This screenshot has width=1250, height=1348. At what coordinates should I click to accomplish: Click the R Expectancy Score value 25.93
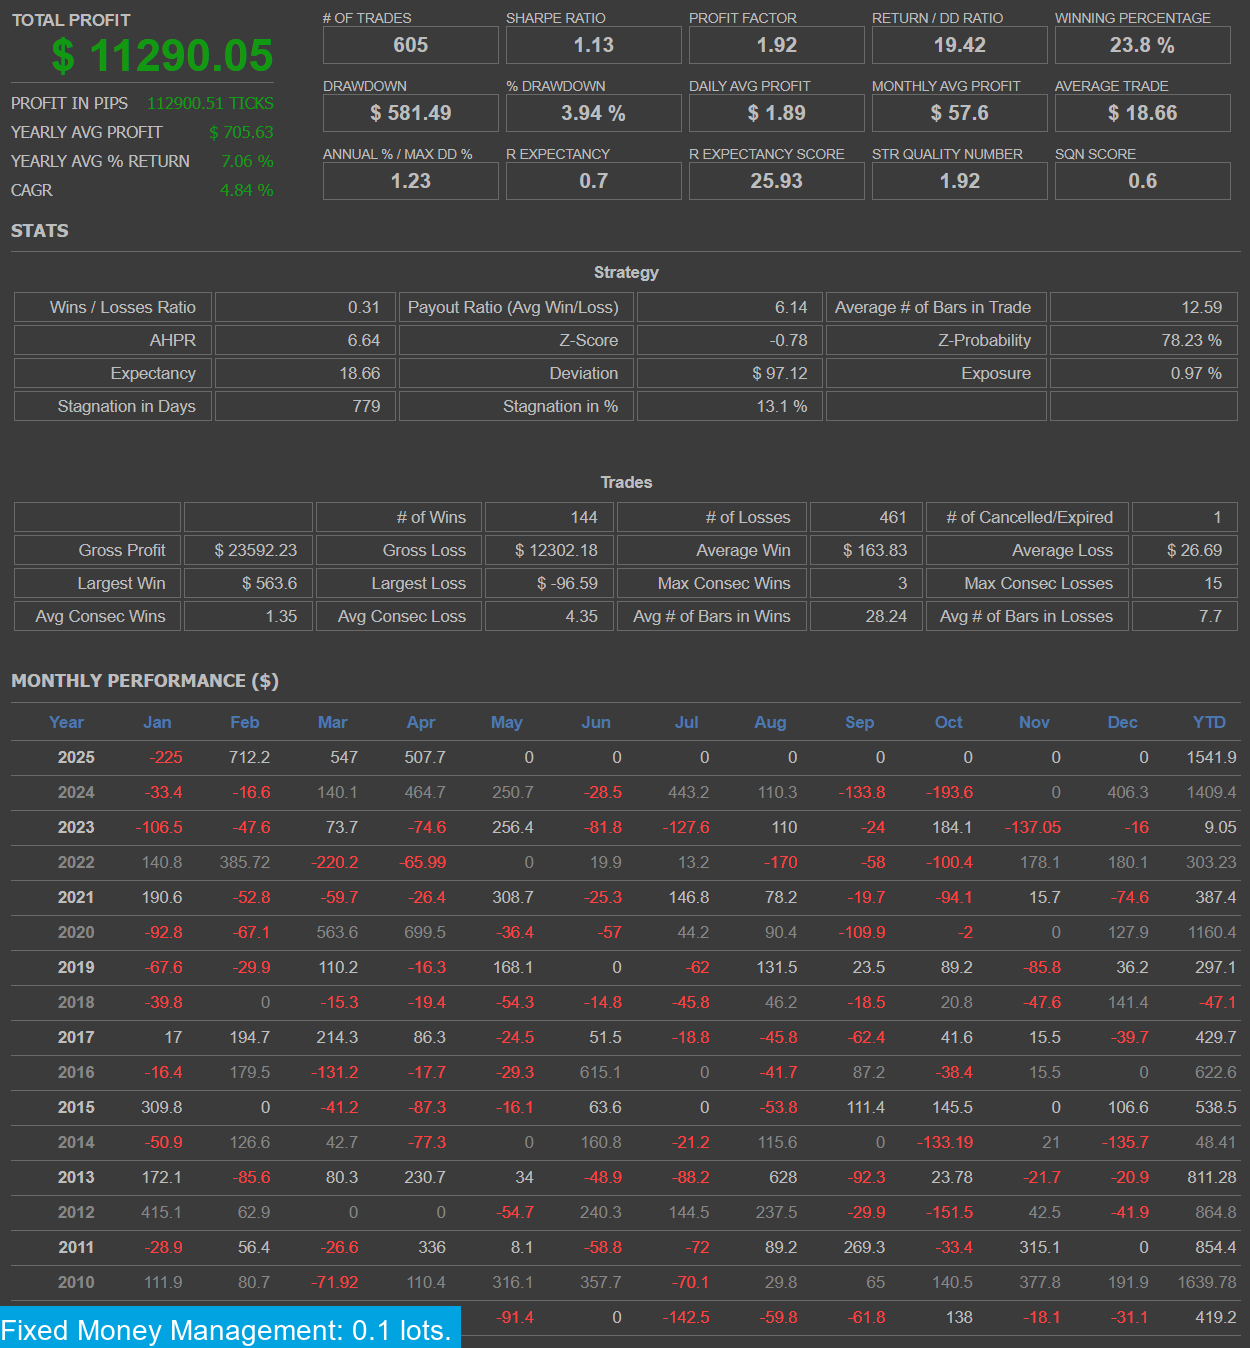(x=777, y=181)
